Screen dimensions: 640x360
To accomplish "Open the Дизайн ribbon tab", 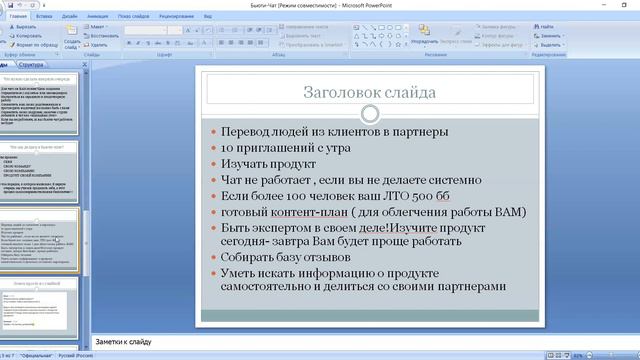I will pyautogui.click(x=69, y=16).
